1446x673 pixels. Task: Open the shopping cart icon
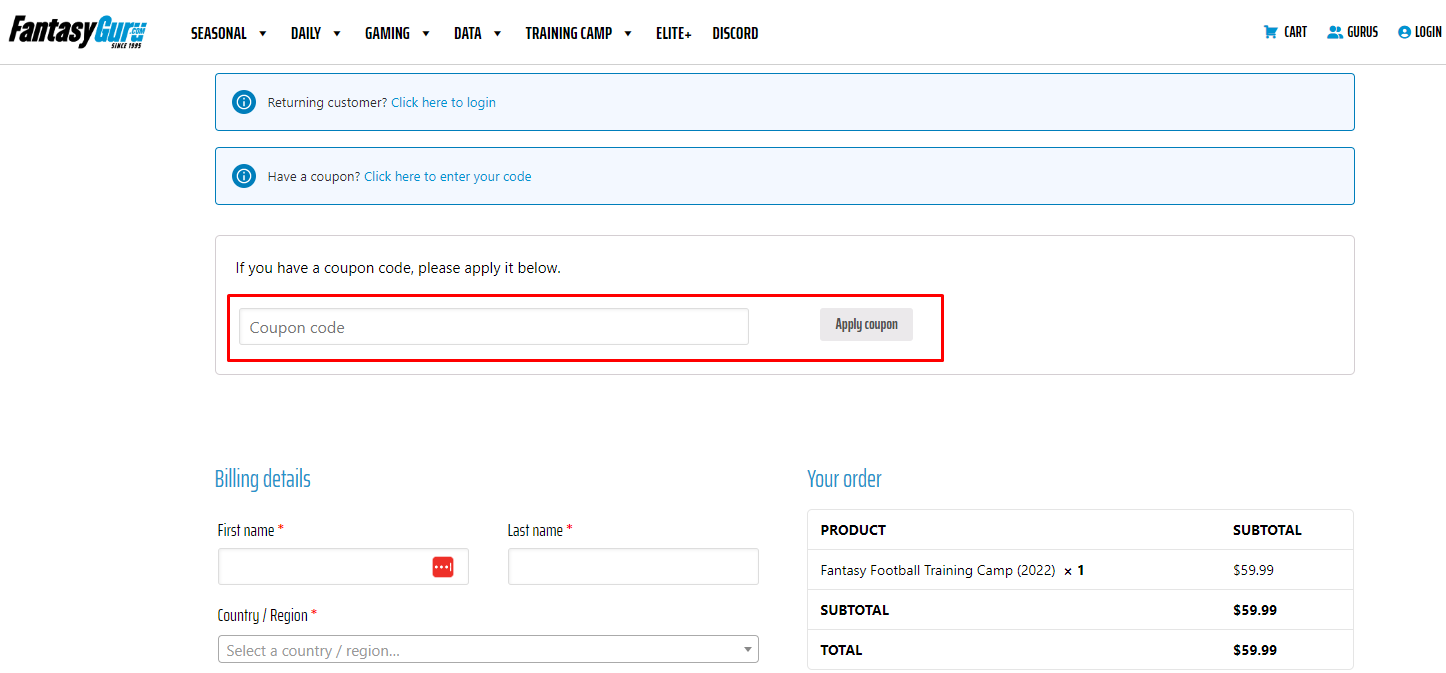coord(1271,32)
